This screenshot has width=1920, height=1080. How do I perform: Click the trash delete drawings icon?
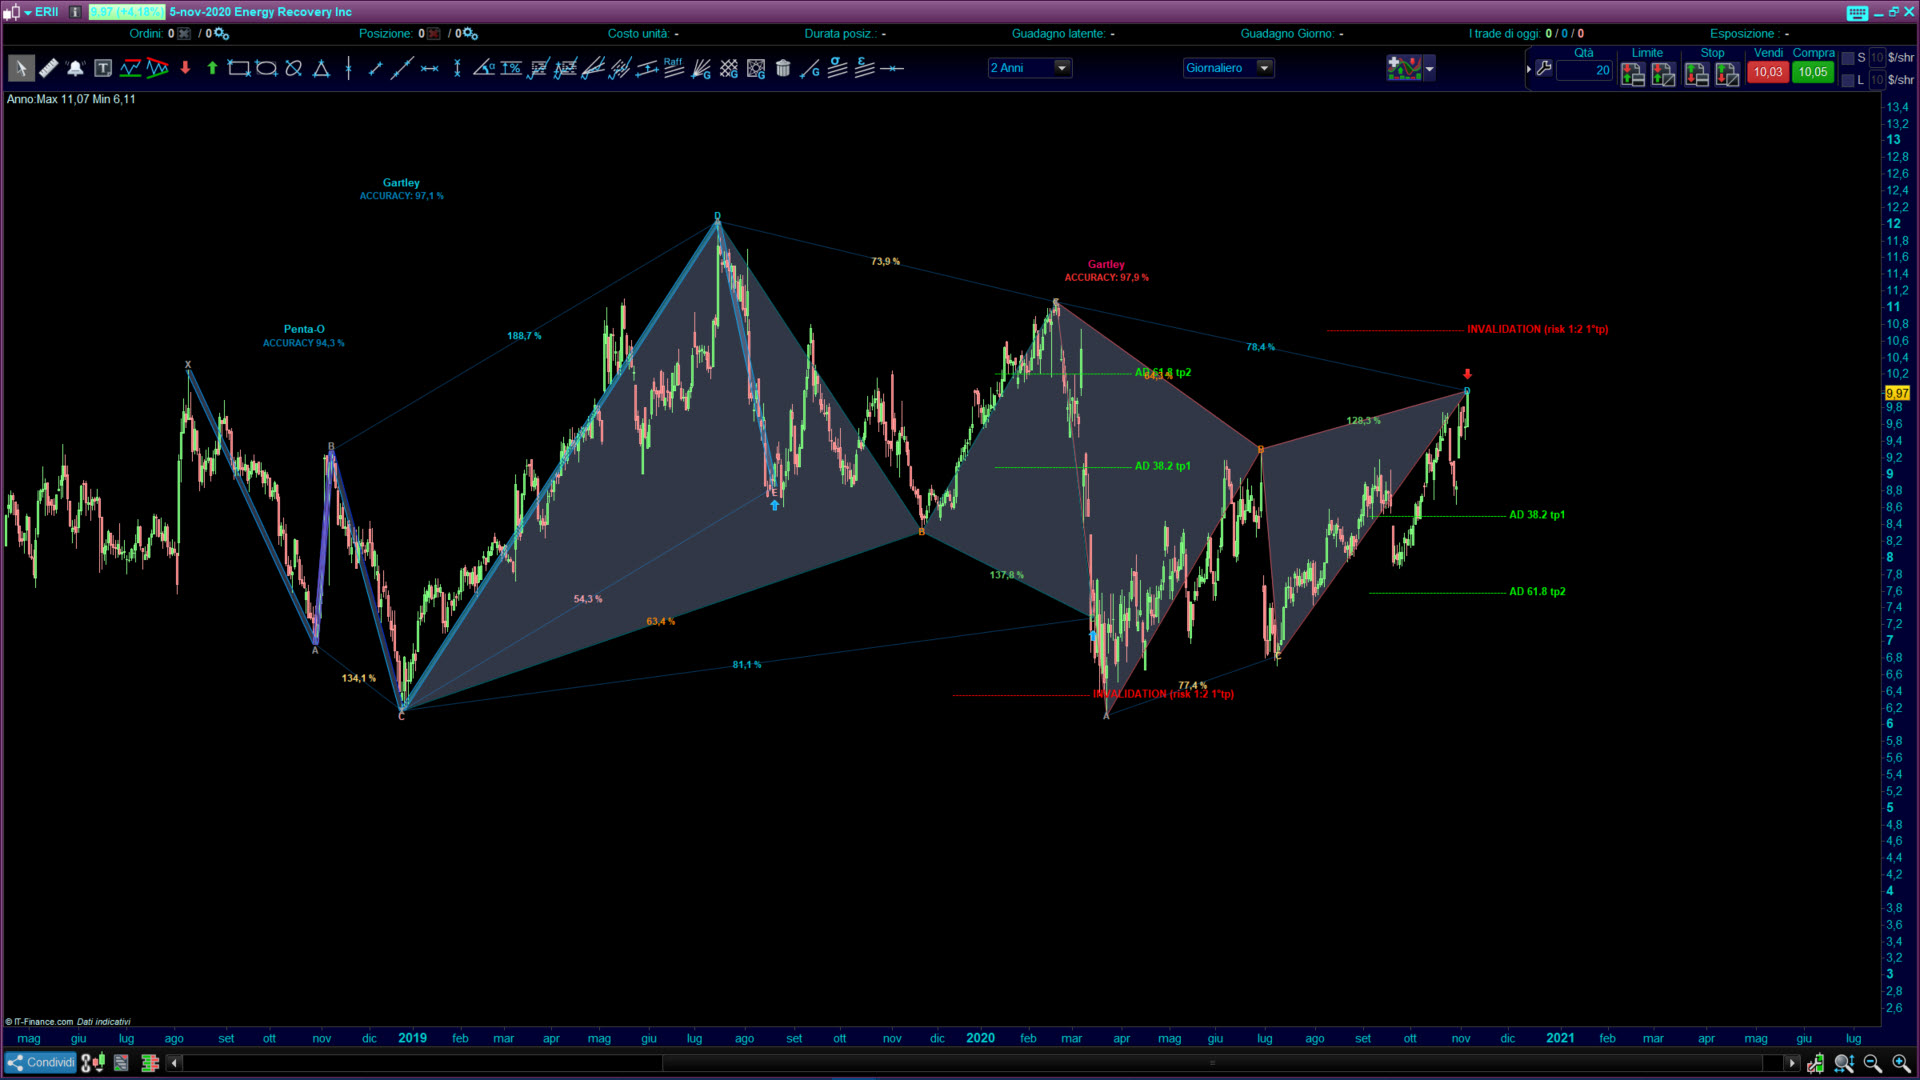pyautogui.click(x=783, y=68)
